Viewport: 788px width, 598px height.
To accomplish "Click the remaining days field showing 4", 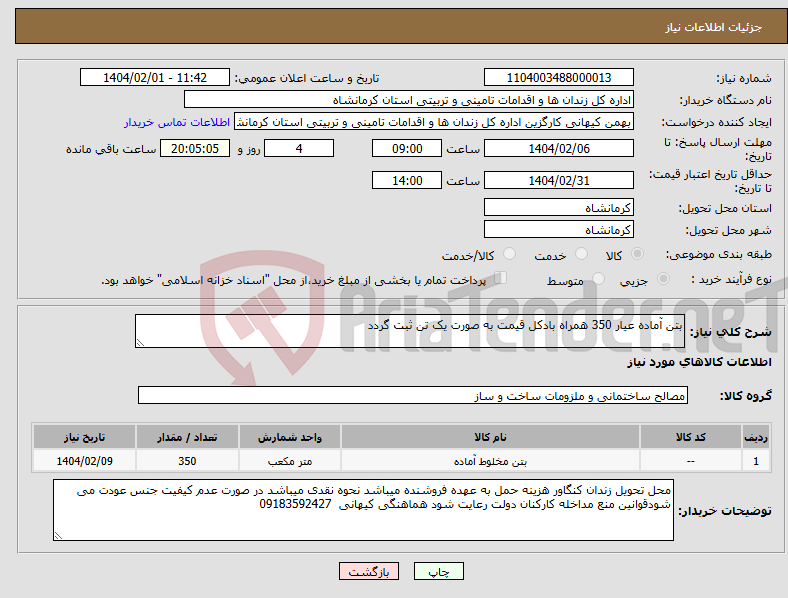I will pos(299,148).
